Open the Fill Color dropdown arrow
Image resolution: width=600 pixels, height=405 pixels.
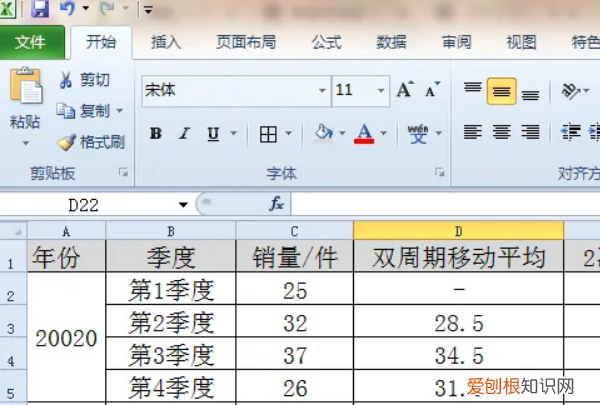[x=342, y=134]
